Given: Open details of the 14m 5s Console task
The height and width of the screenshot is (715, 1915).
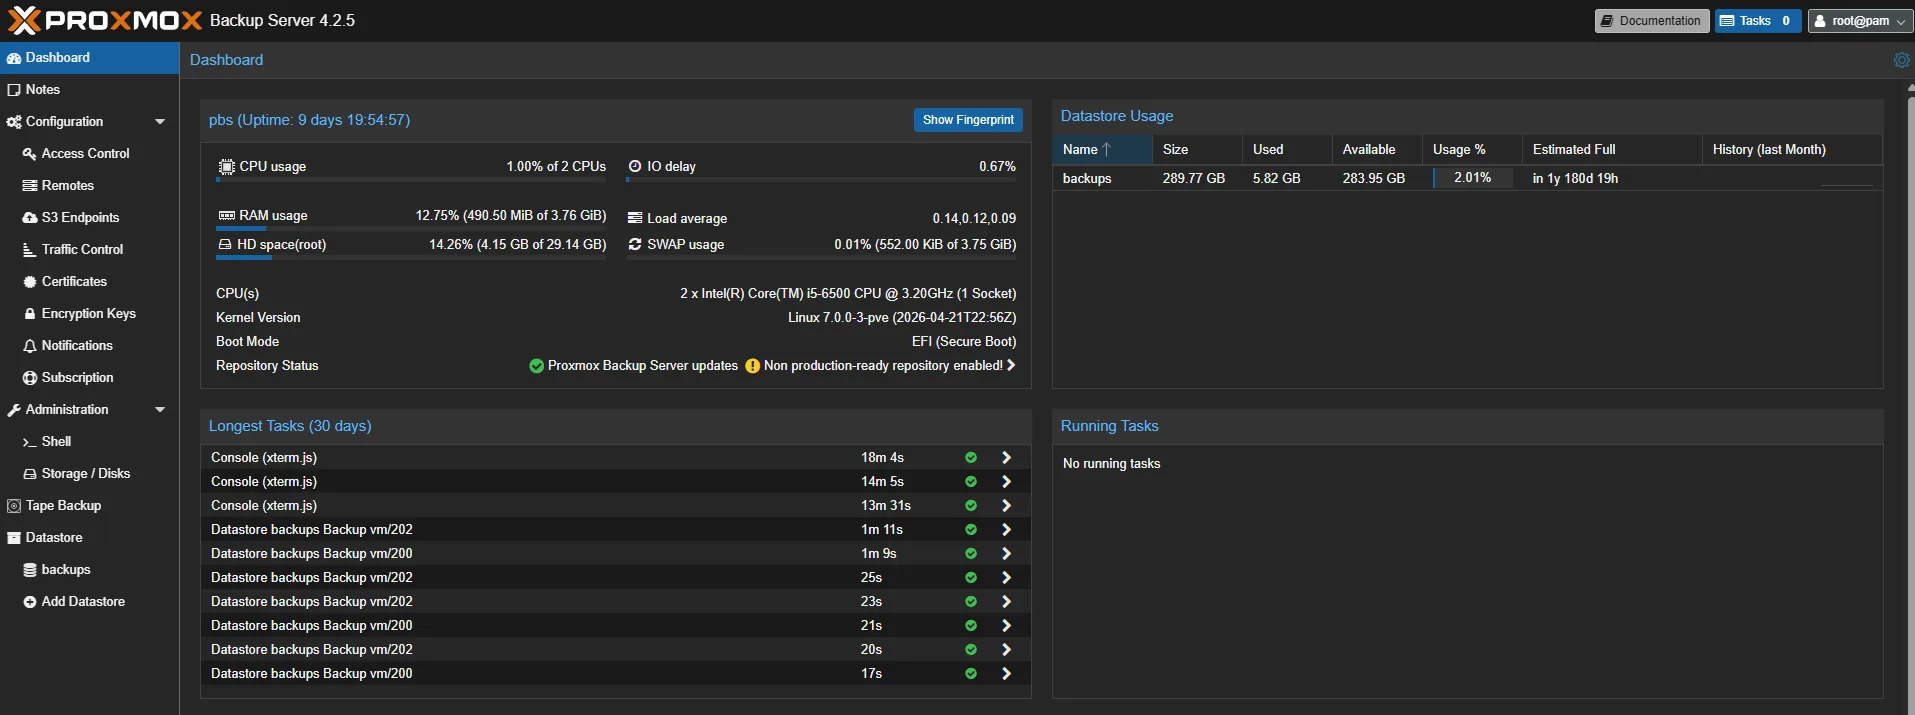Looking at the screenshot, I should [x=1006, y=482].
